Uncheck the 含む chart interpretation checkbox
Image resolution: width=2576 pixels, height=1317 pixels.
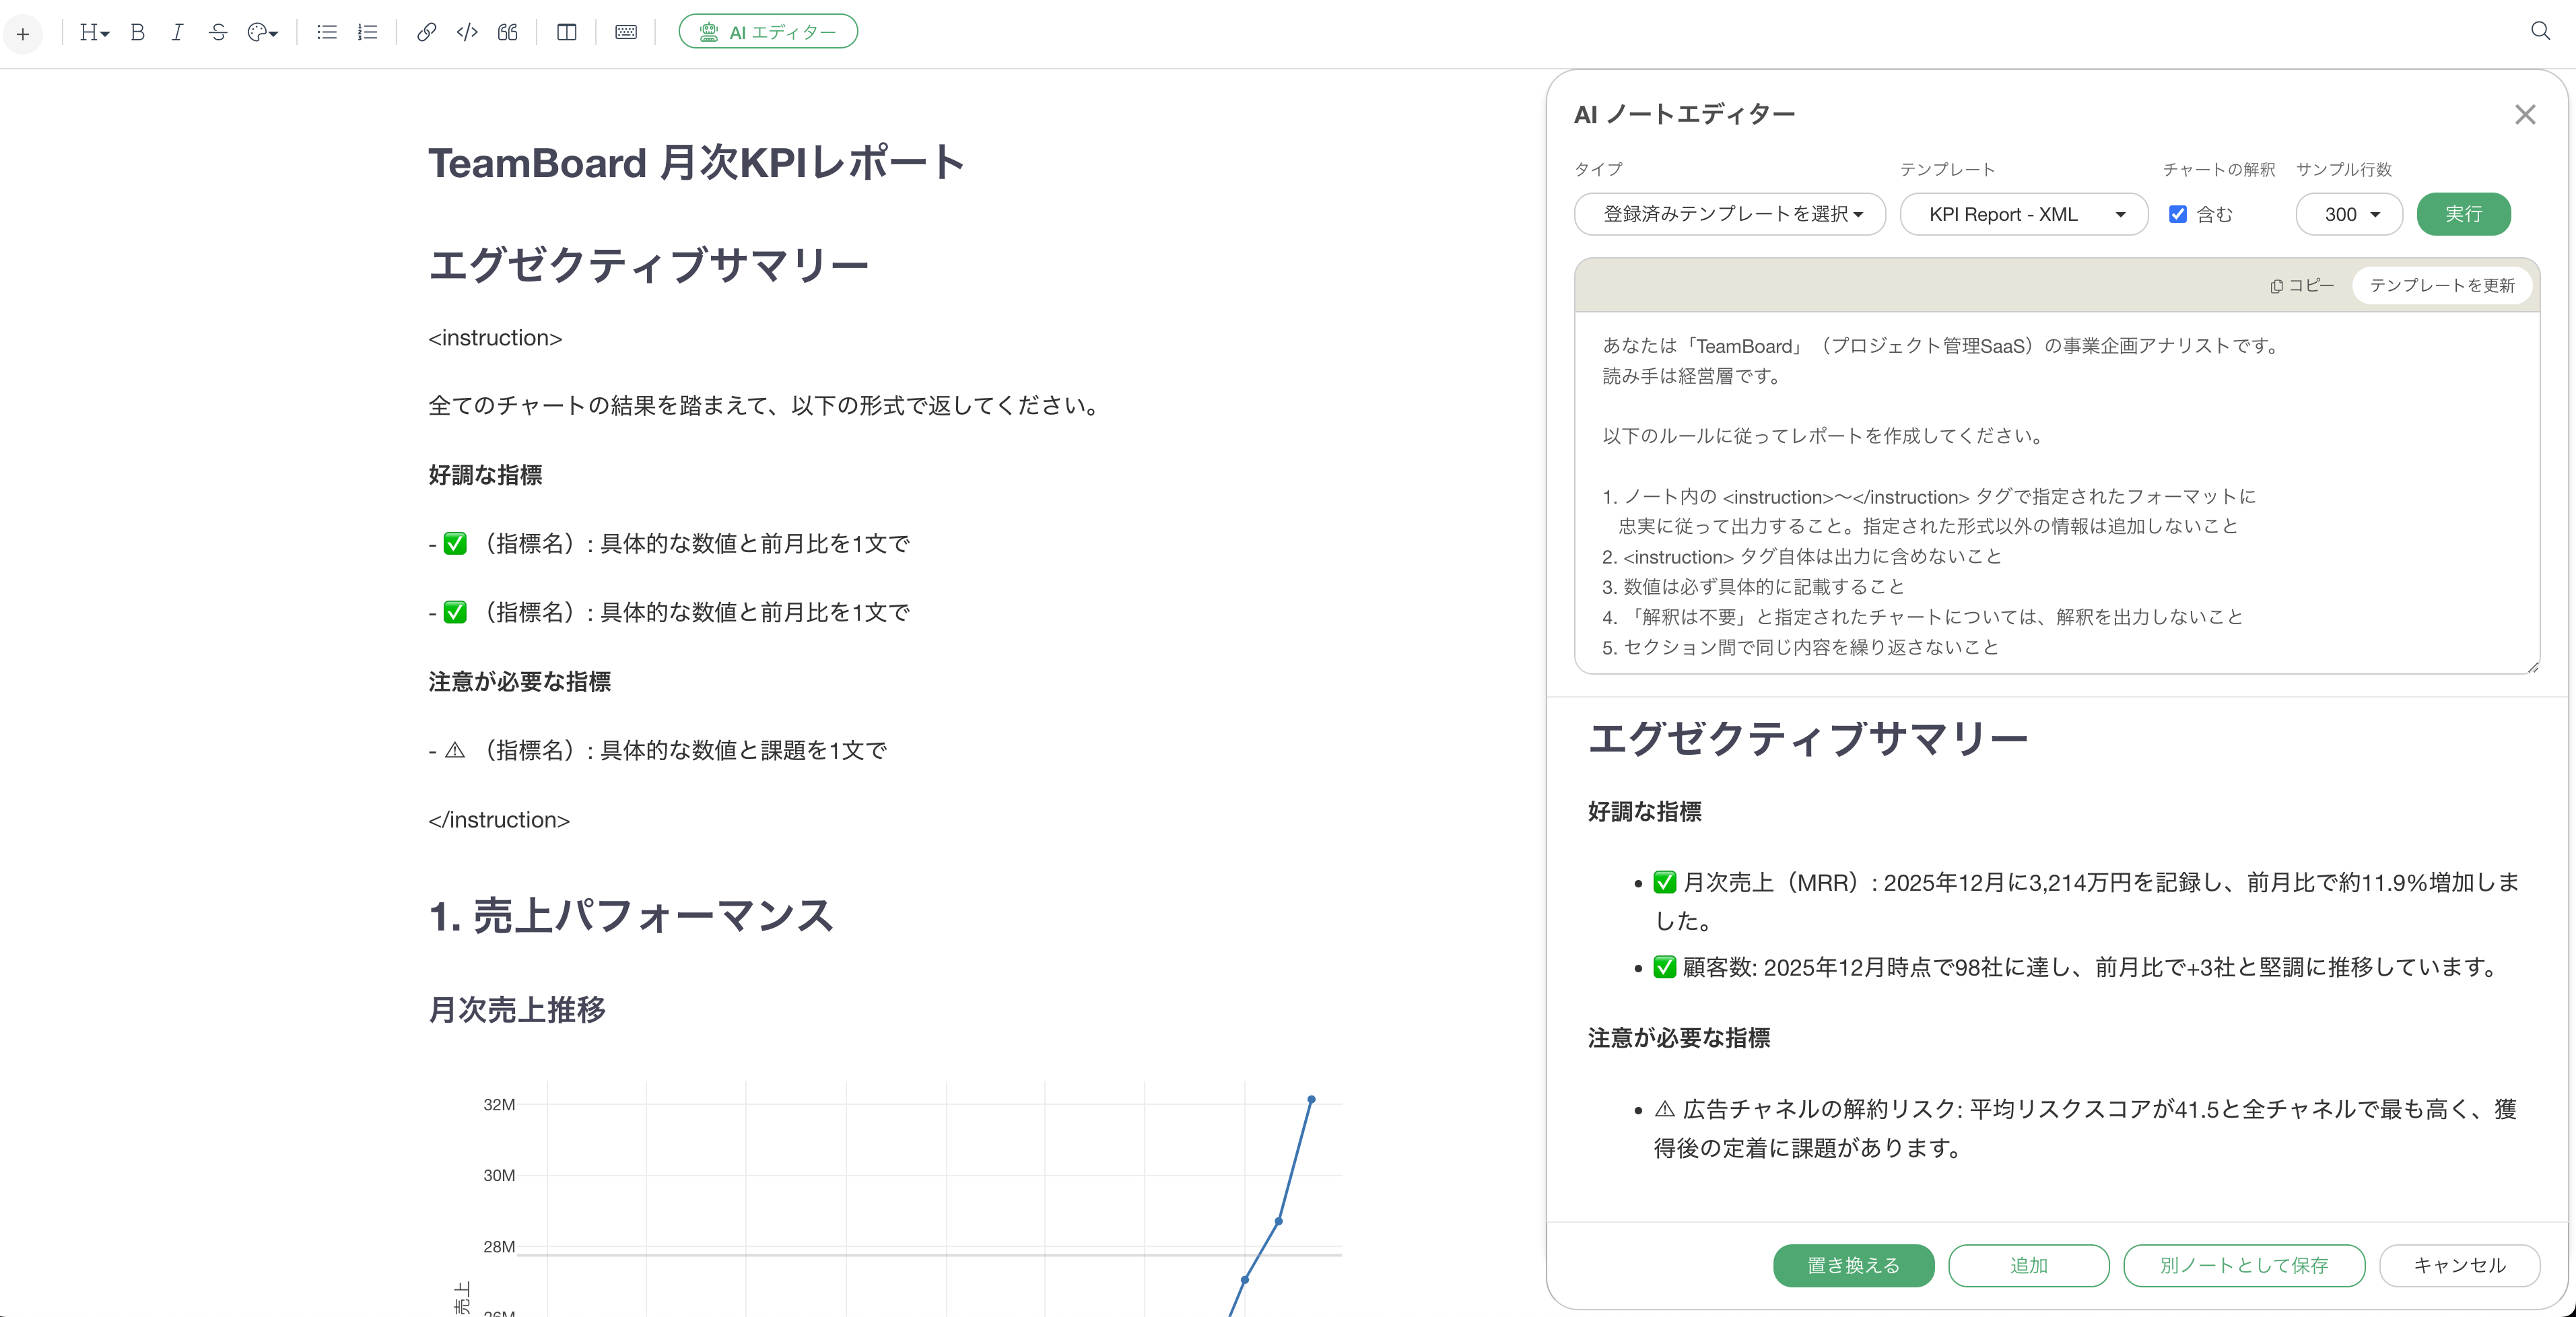coord(2178,214)
